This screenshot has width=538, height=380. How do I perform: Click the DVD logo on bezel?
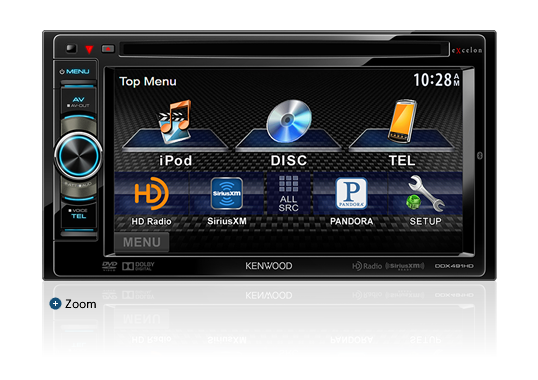[x=110, y=266]
